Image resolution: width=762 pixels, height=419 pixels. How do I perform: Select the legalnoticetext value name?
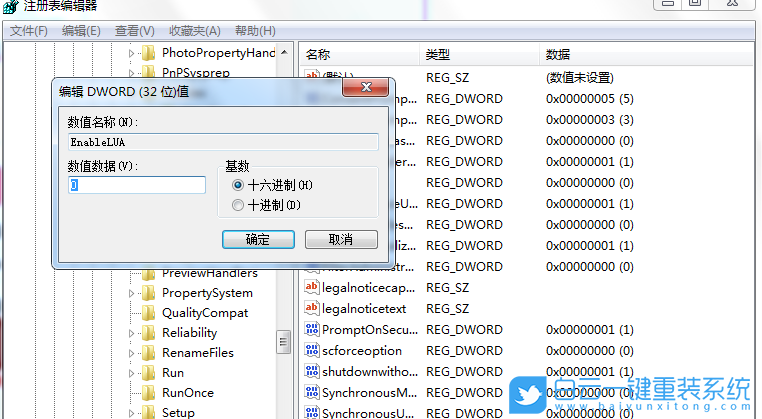(364, 309)
